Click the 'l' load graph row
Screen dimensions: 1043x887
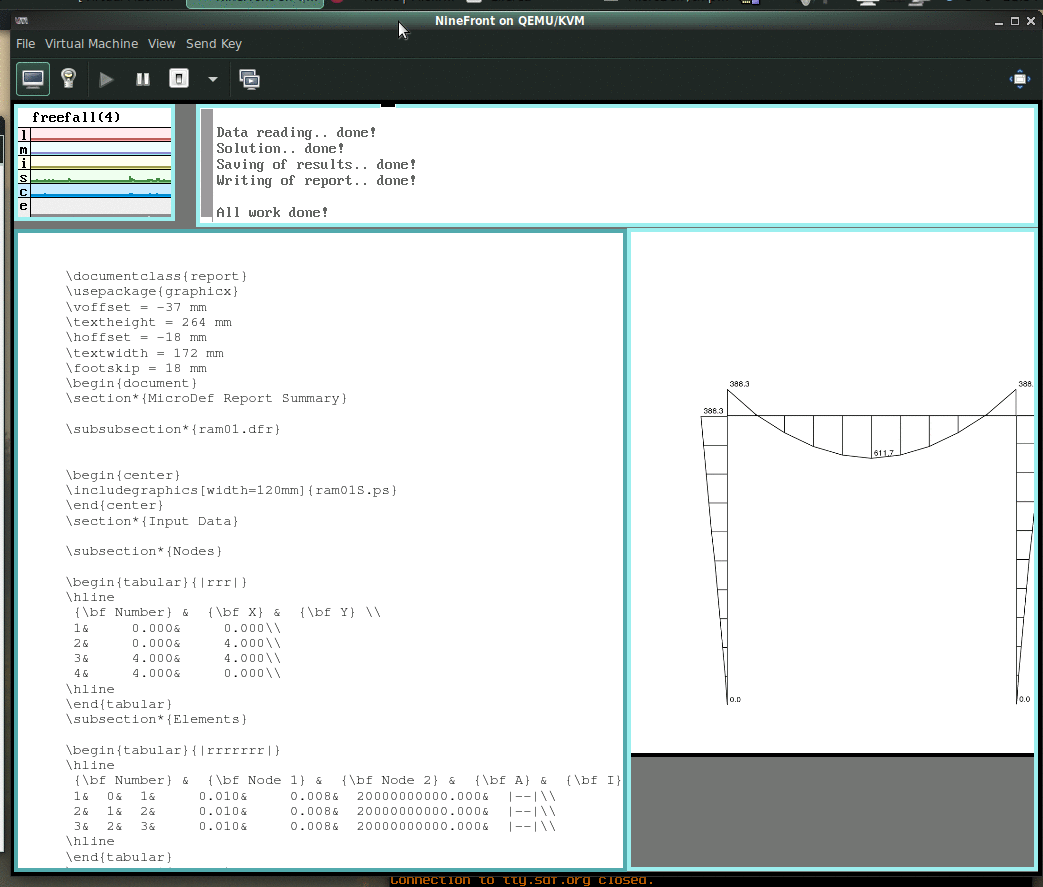(100, 134)
